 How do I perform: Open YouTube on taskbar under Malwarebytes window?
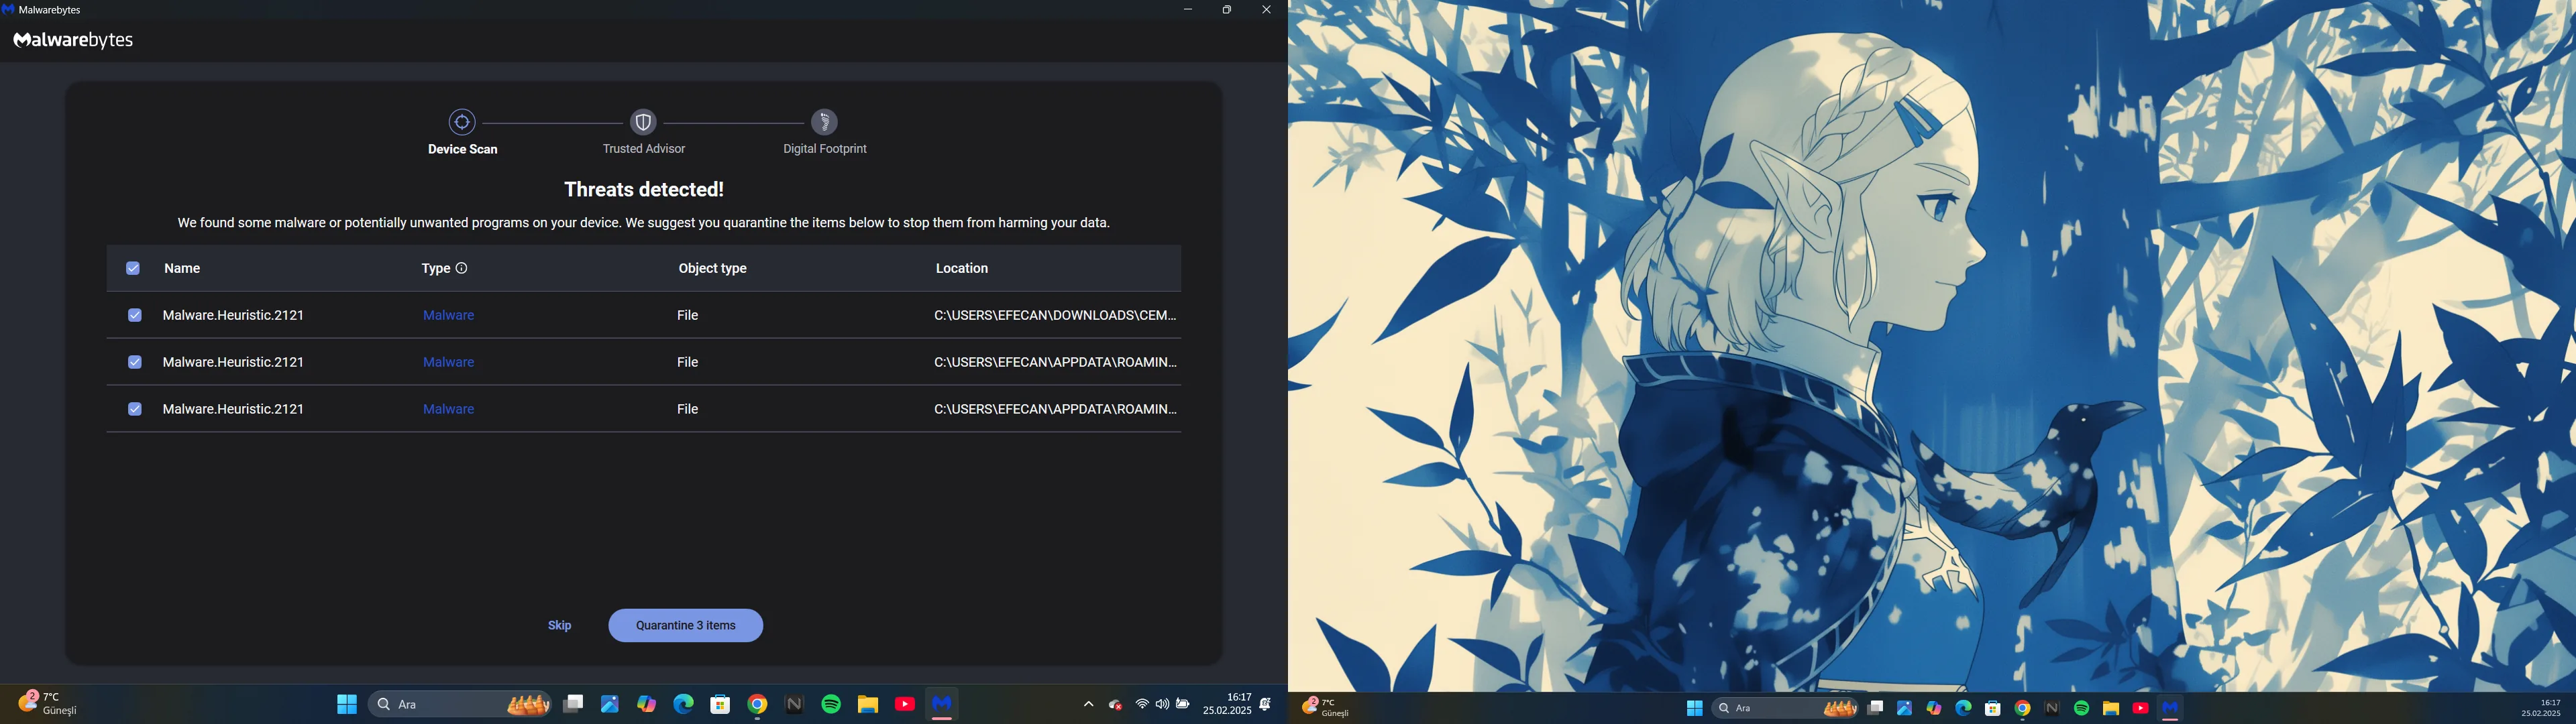tap(905, 705)
